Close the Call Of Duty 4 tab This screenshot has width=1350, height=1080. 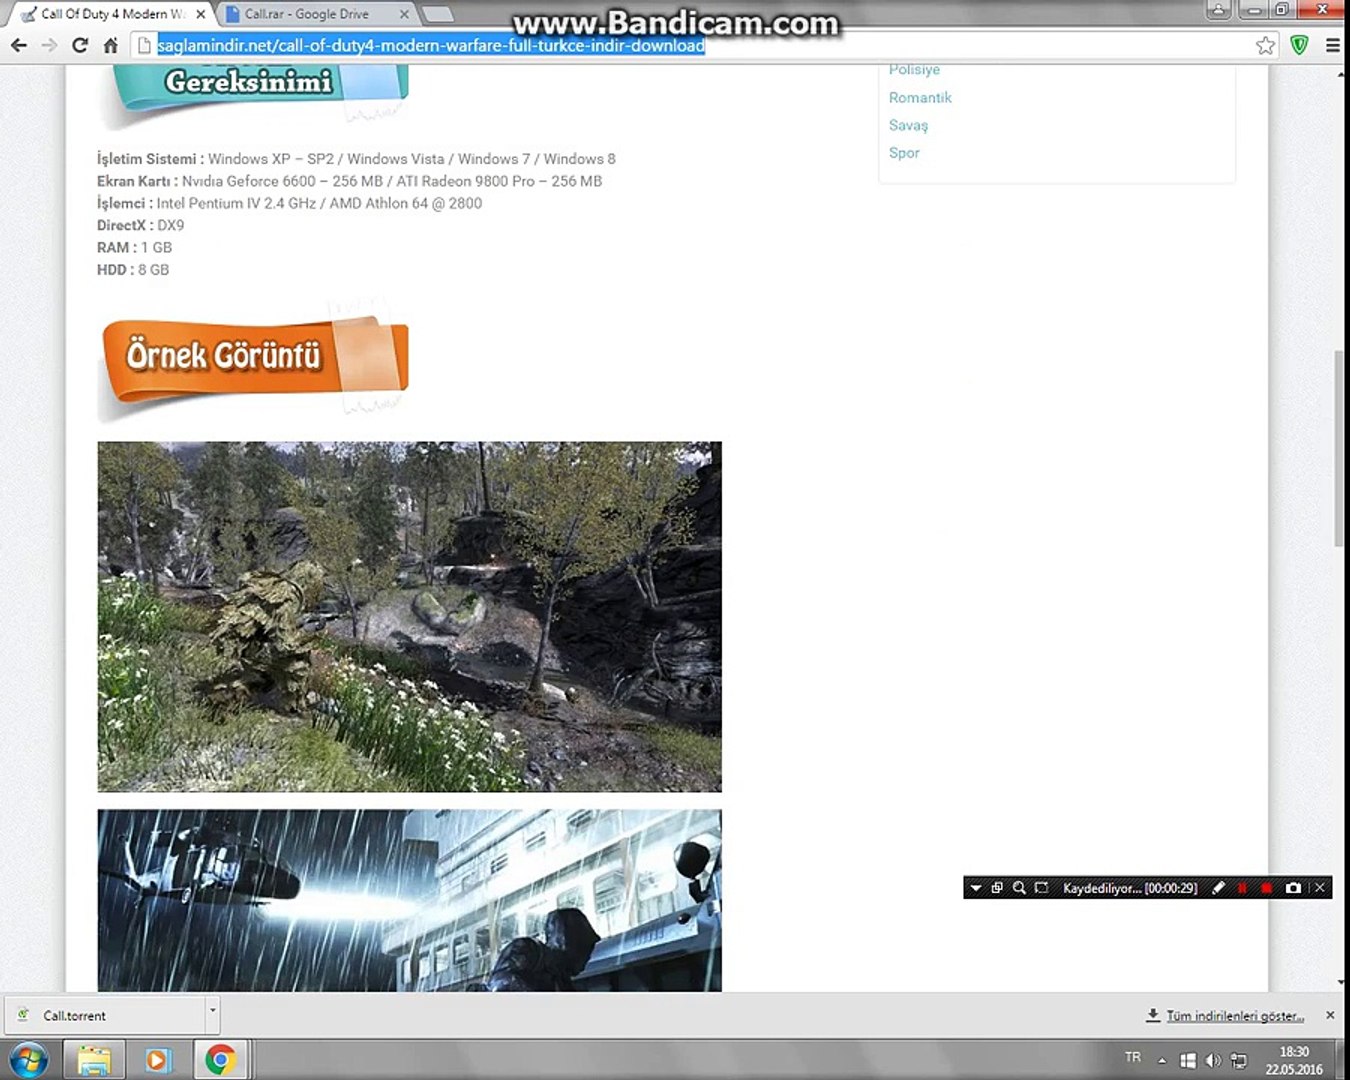(x=201, y=14)
